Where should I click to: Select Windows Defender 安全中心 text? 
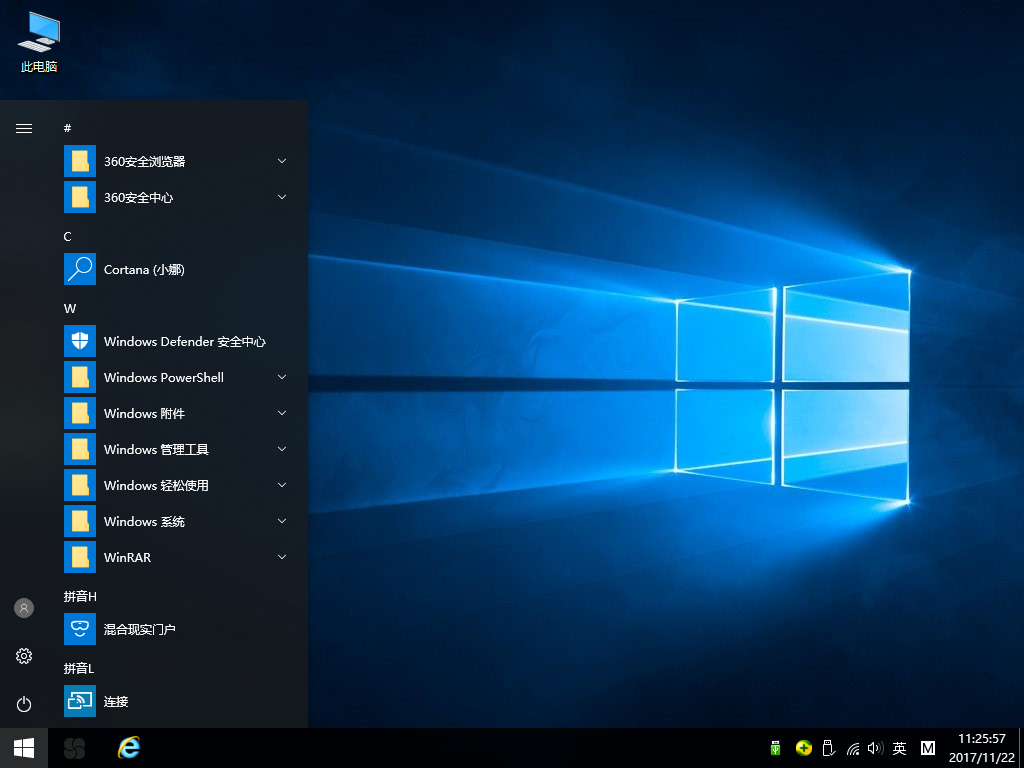[185, 342]
